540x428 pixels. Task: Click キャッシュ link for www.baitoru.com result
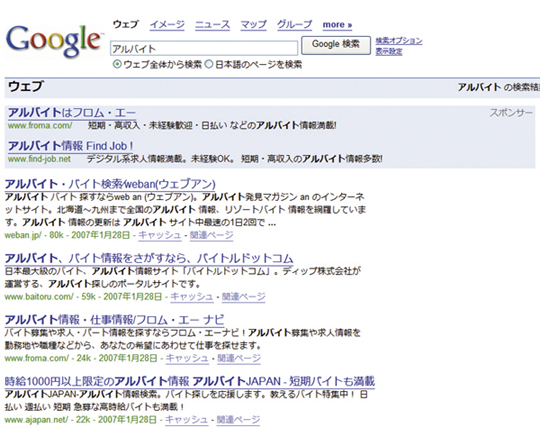(x=192, y=297)
